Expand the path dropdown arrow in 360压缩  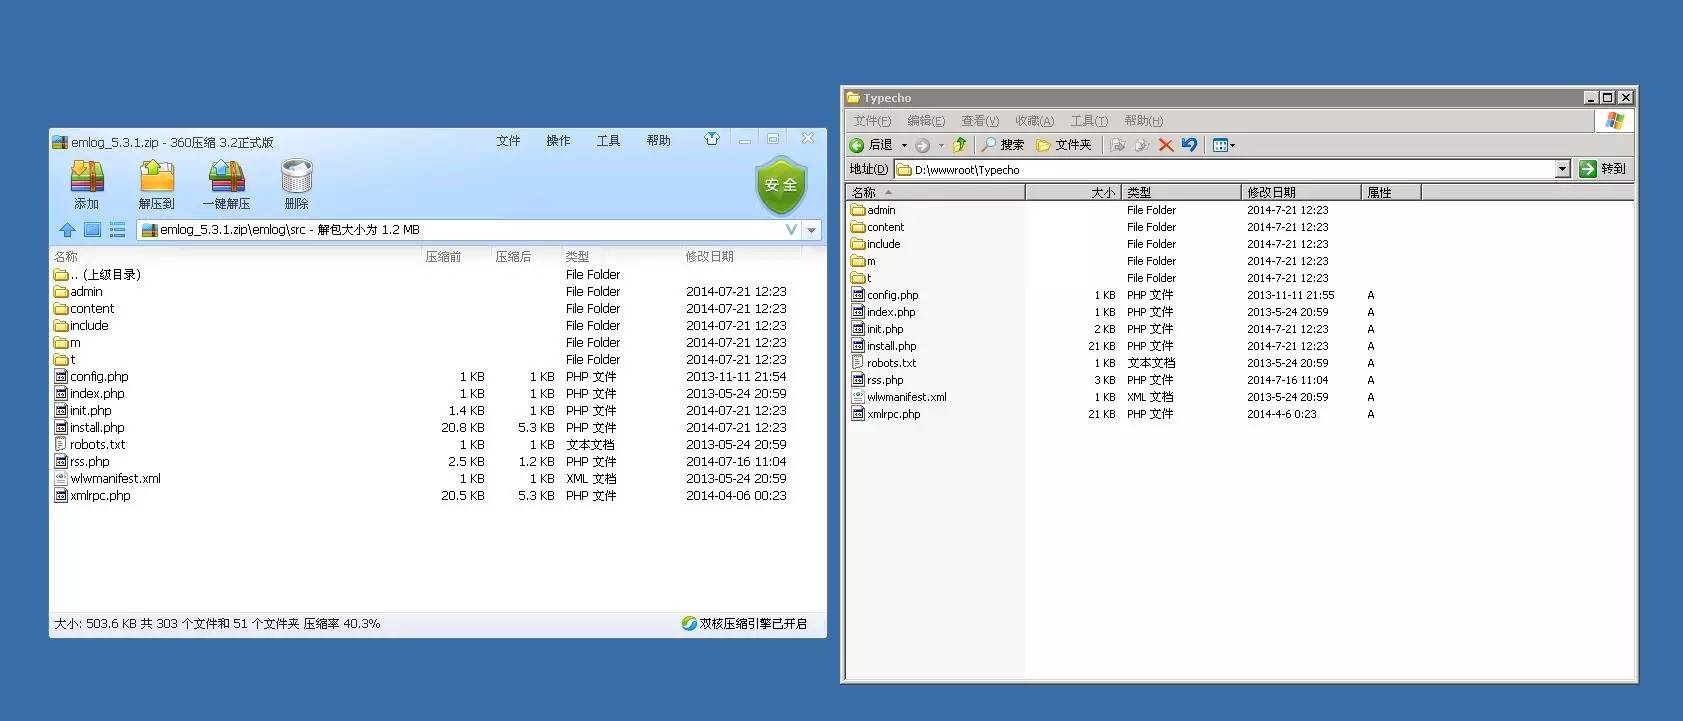click(x=812, y=230)
